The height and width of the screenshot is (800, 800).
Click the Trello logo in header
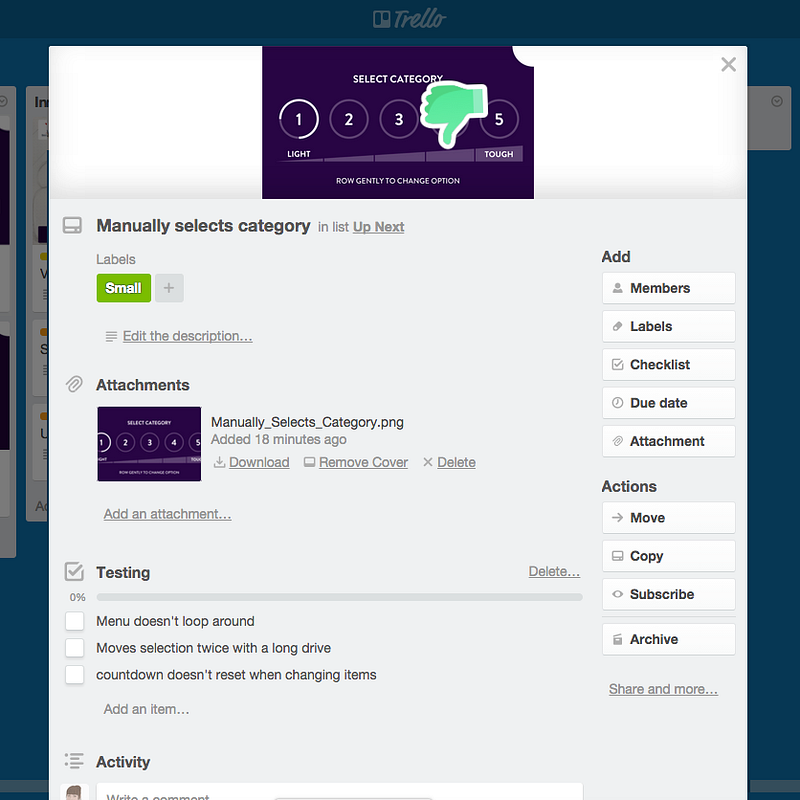point(409,19)
